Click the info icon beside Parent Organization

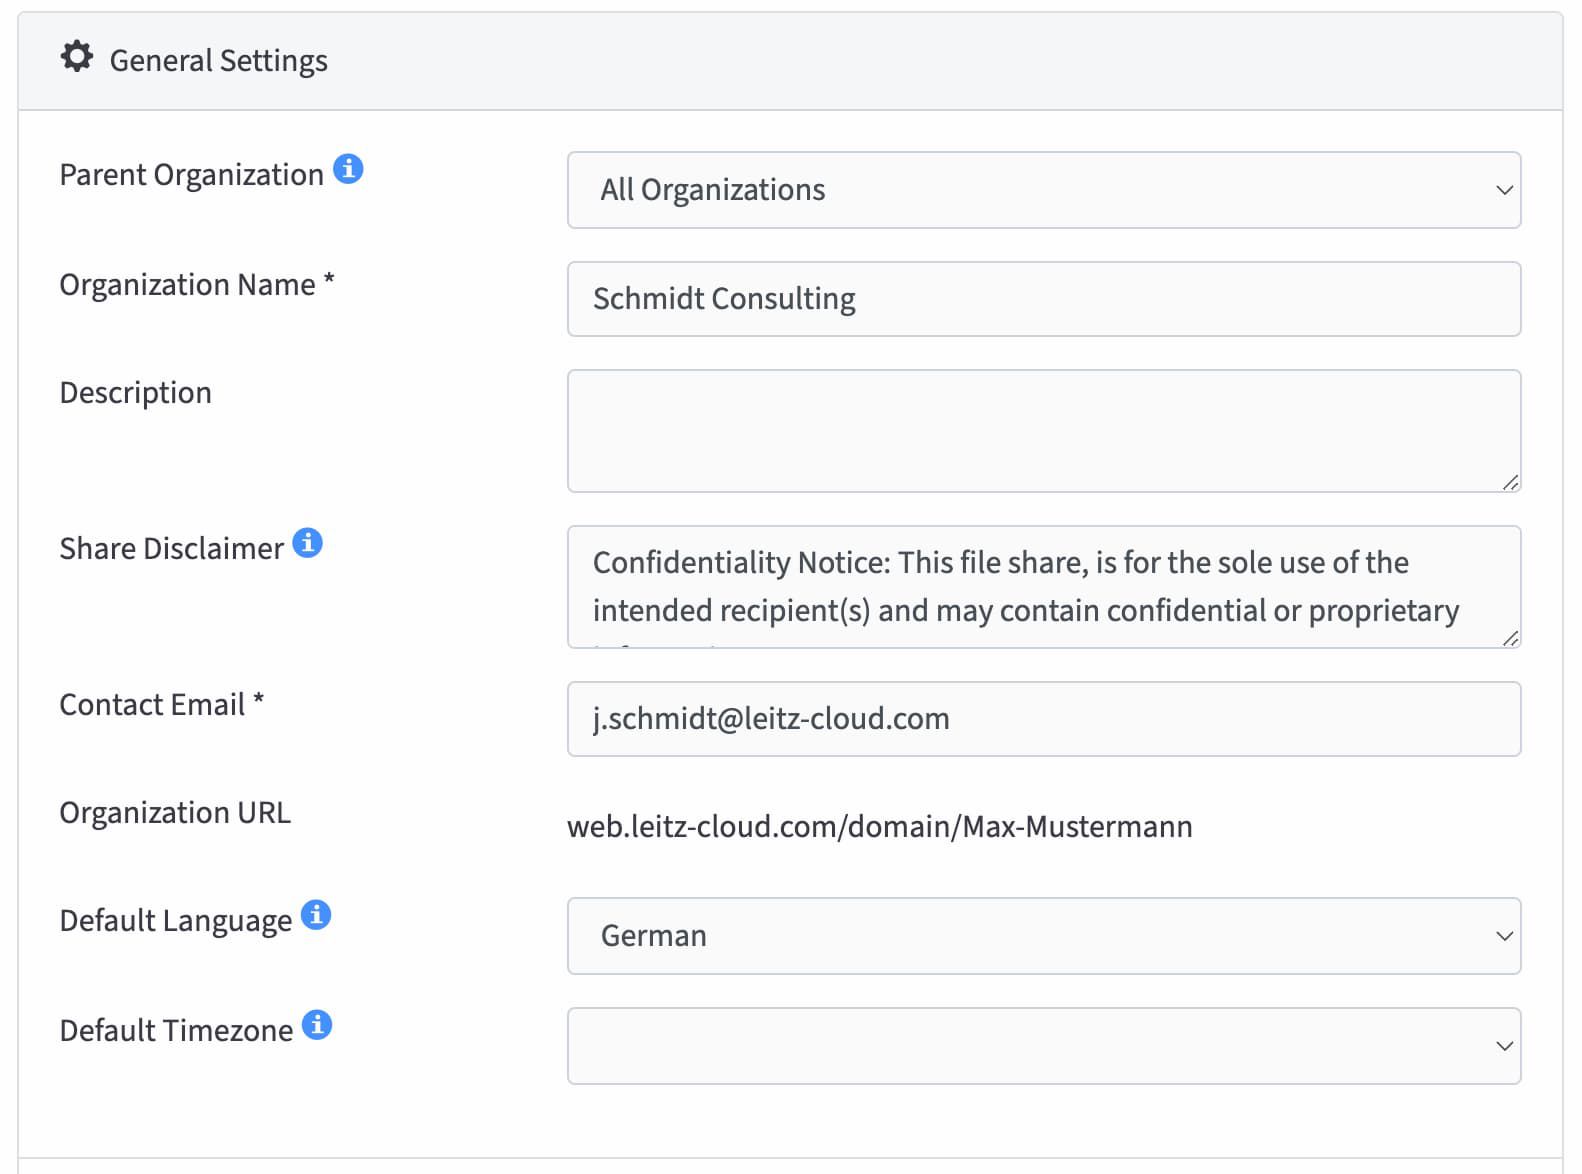click(x=348, y=169)
